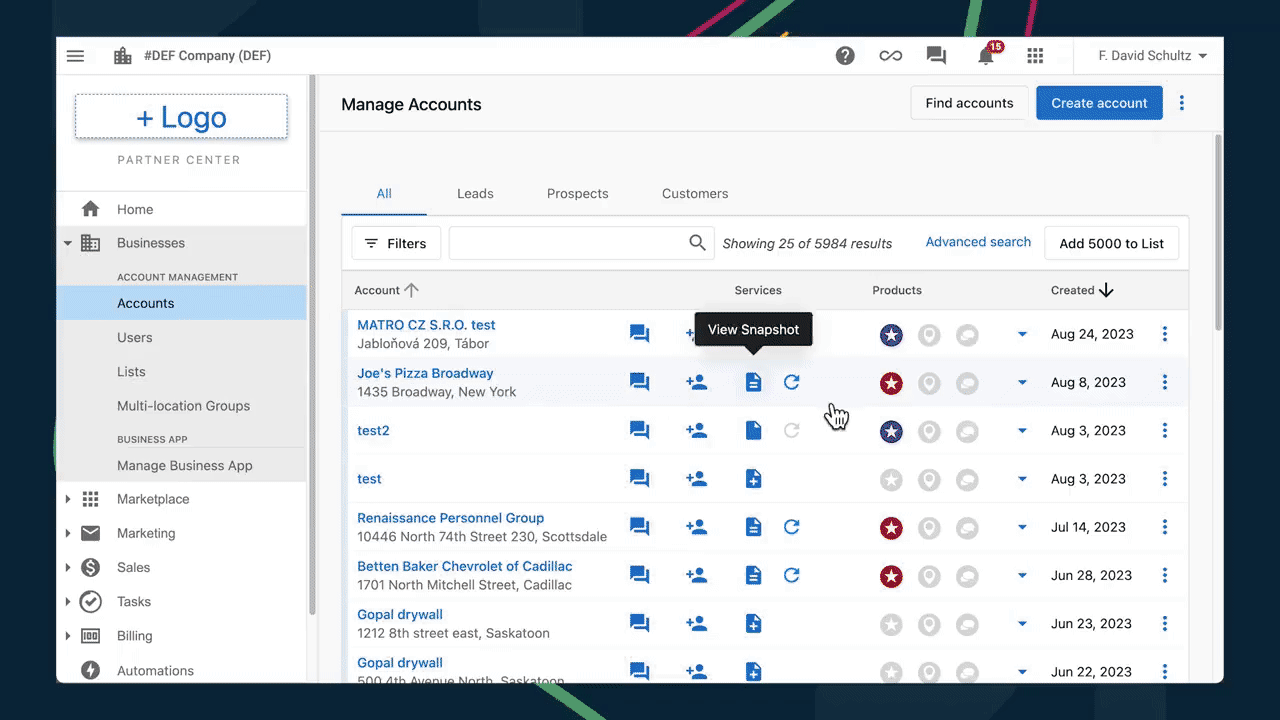The height and width of the screenshot is (720, 1280).
Task: Click inside the account search field
Action: [x=570, y=243]
